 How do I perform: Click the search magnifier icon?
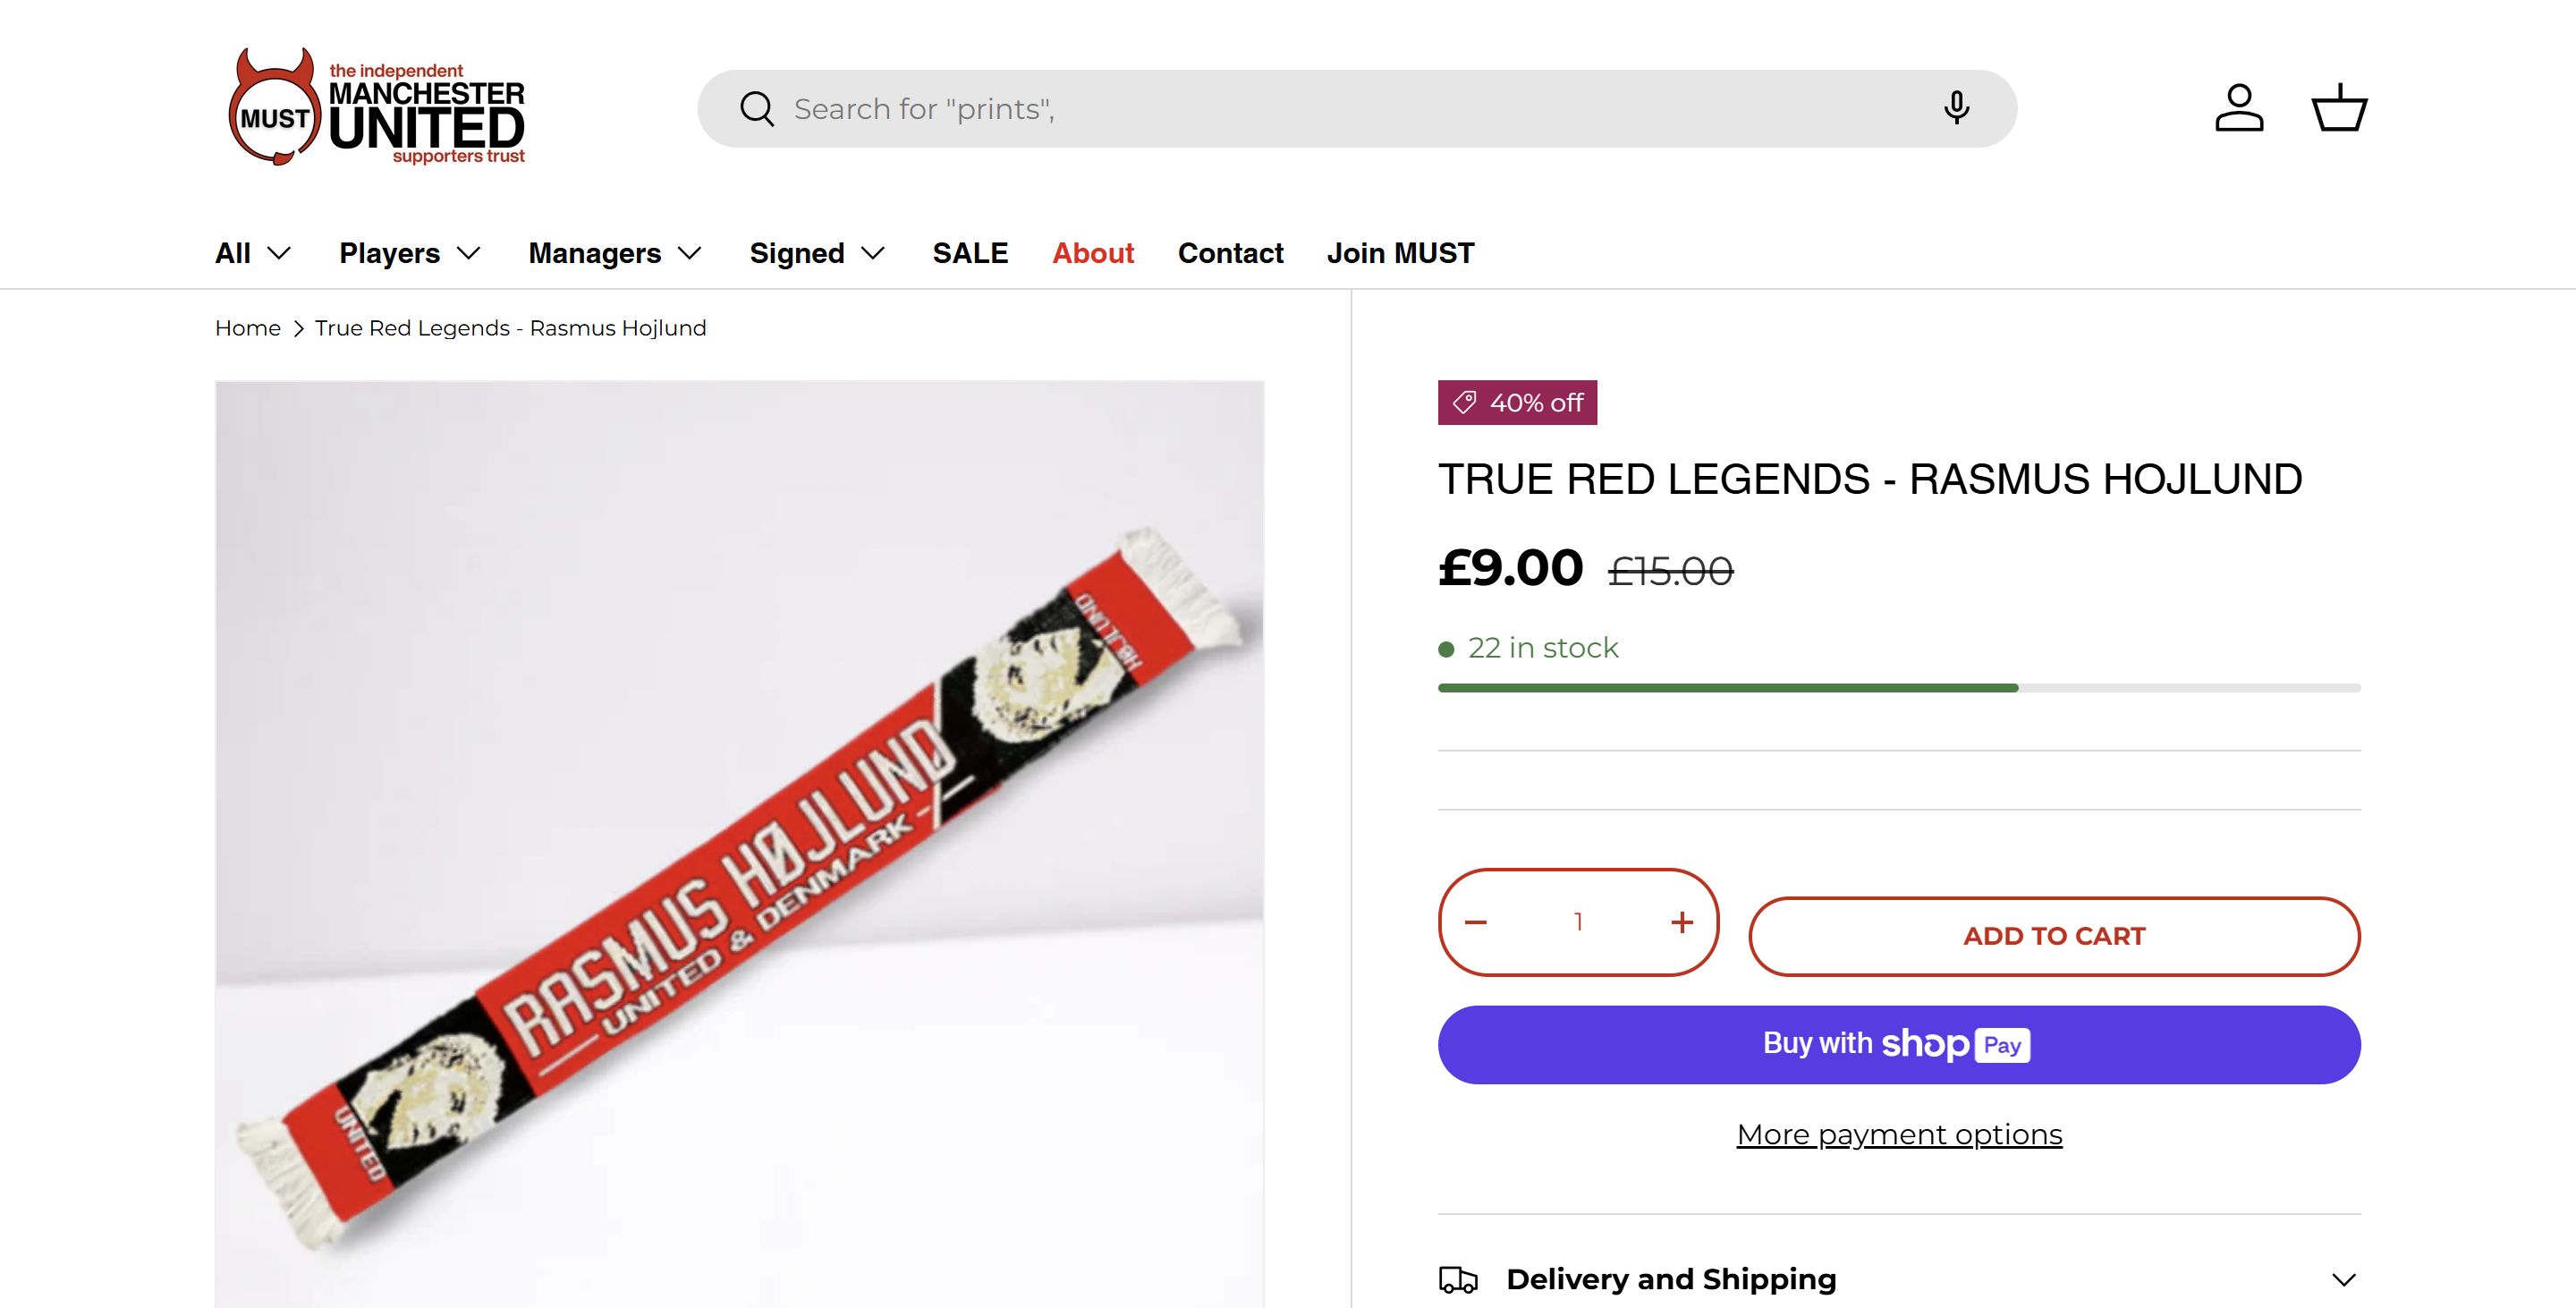(757, 109)
